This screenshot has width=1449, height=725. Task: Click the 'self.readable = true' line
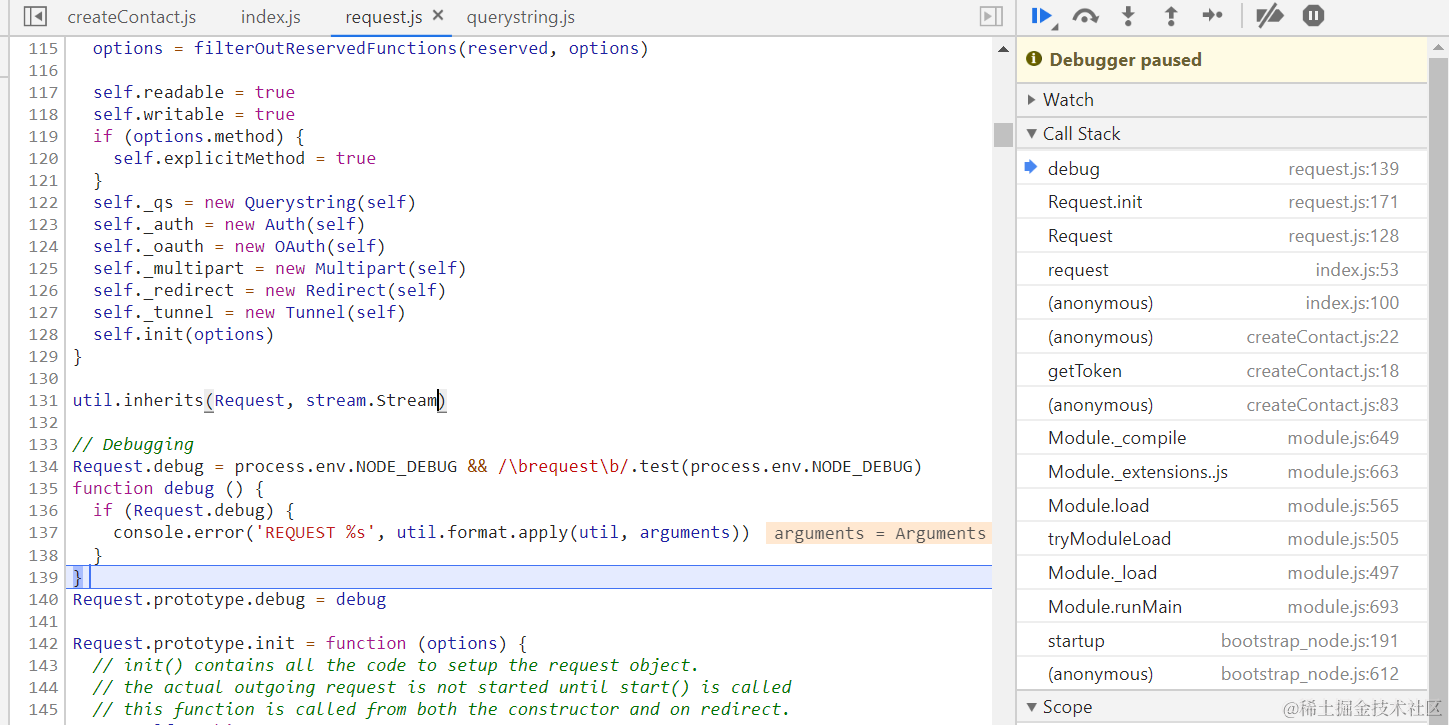tap(194, 92)
